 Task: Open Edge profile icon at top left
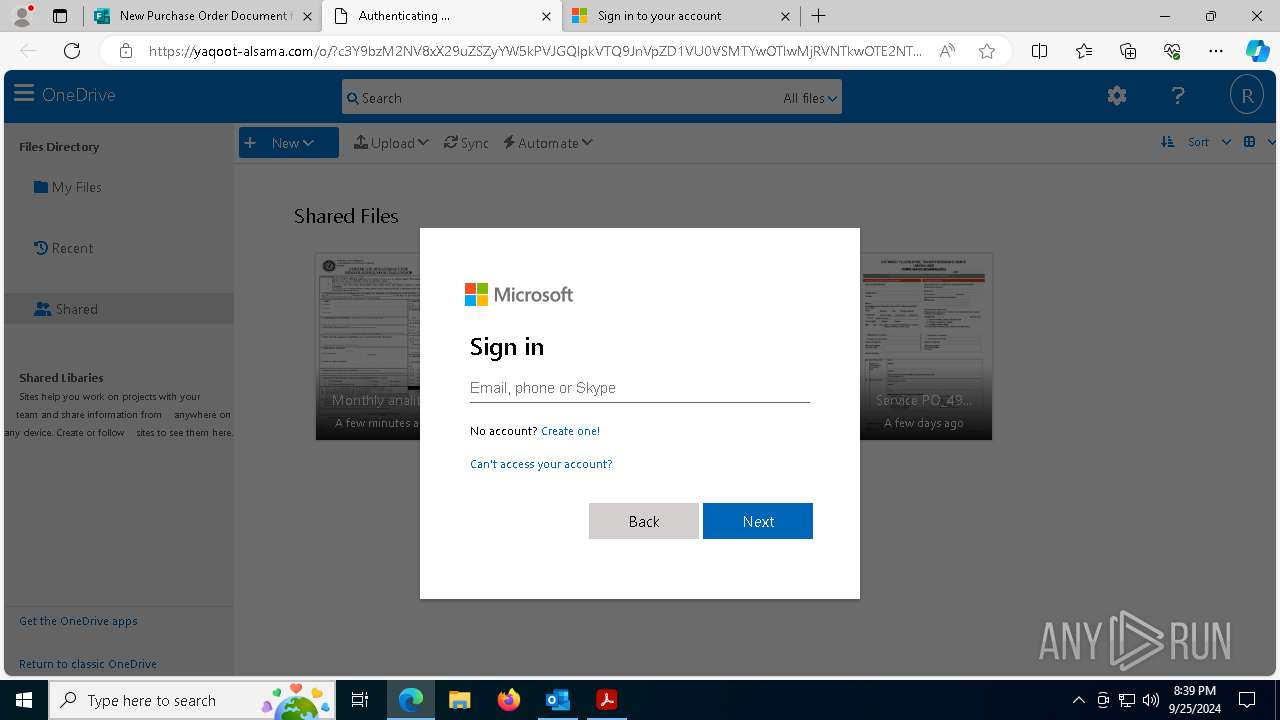pos(22,16)
